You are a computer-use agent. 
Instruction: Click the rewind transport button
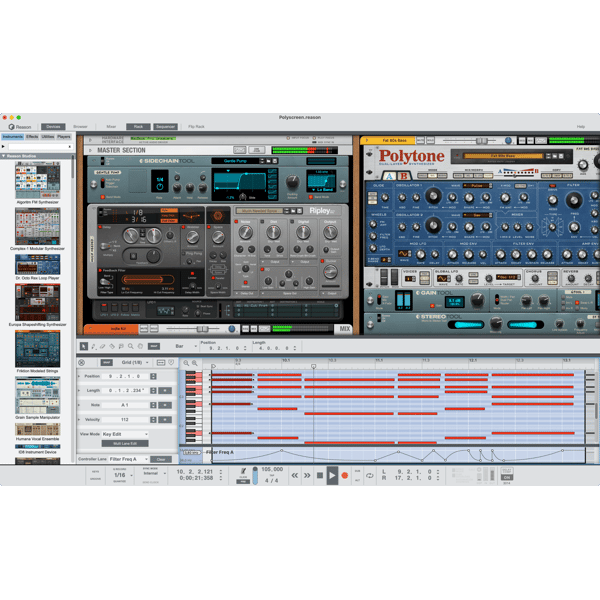click(x=295, y=476)
